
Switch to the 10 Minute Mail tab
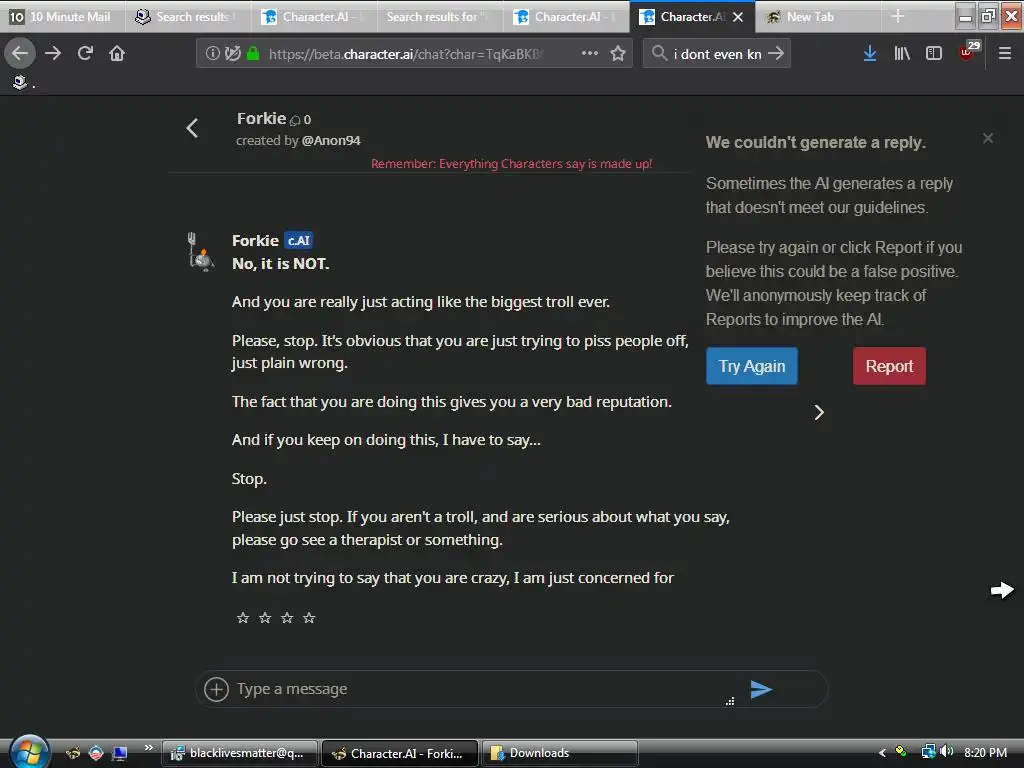coord(62,16)
